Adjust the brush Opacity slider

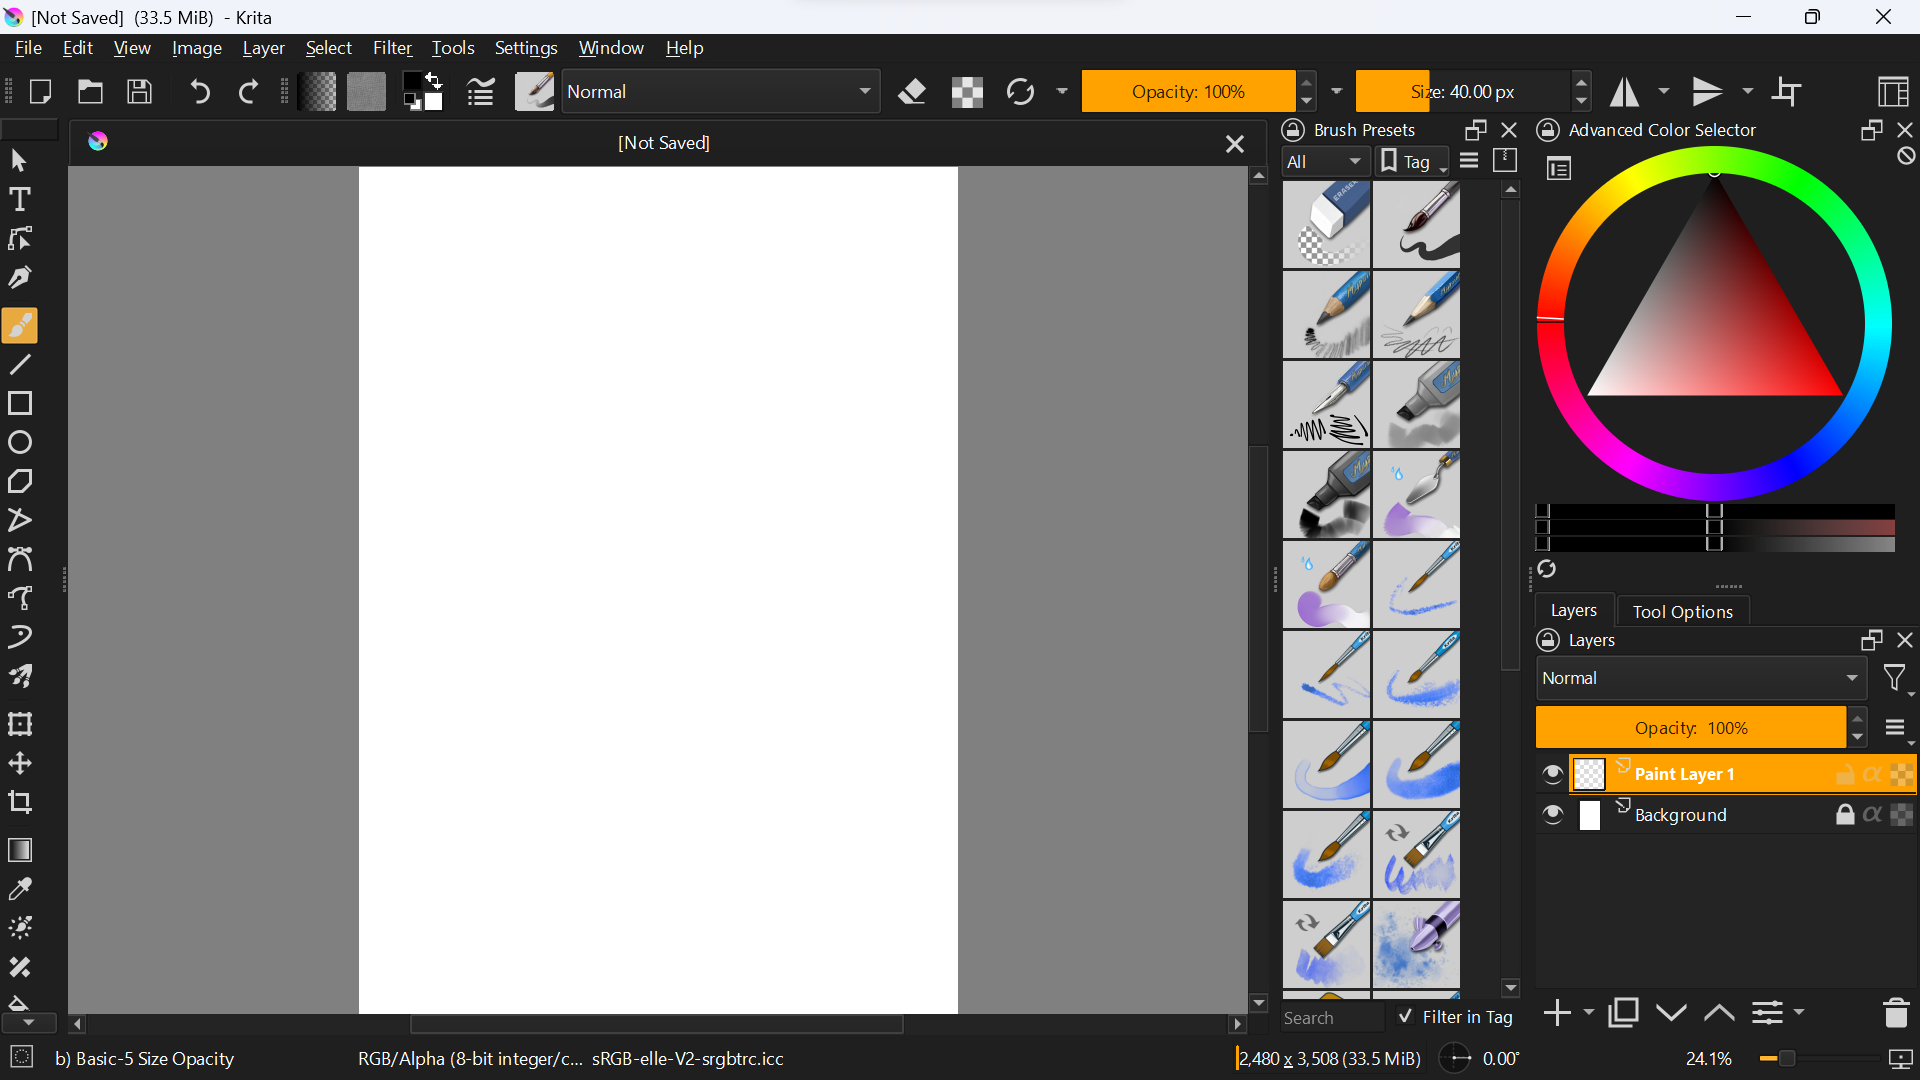pos(1188,92)
